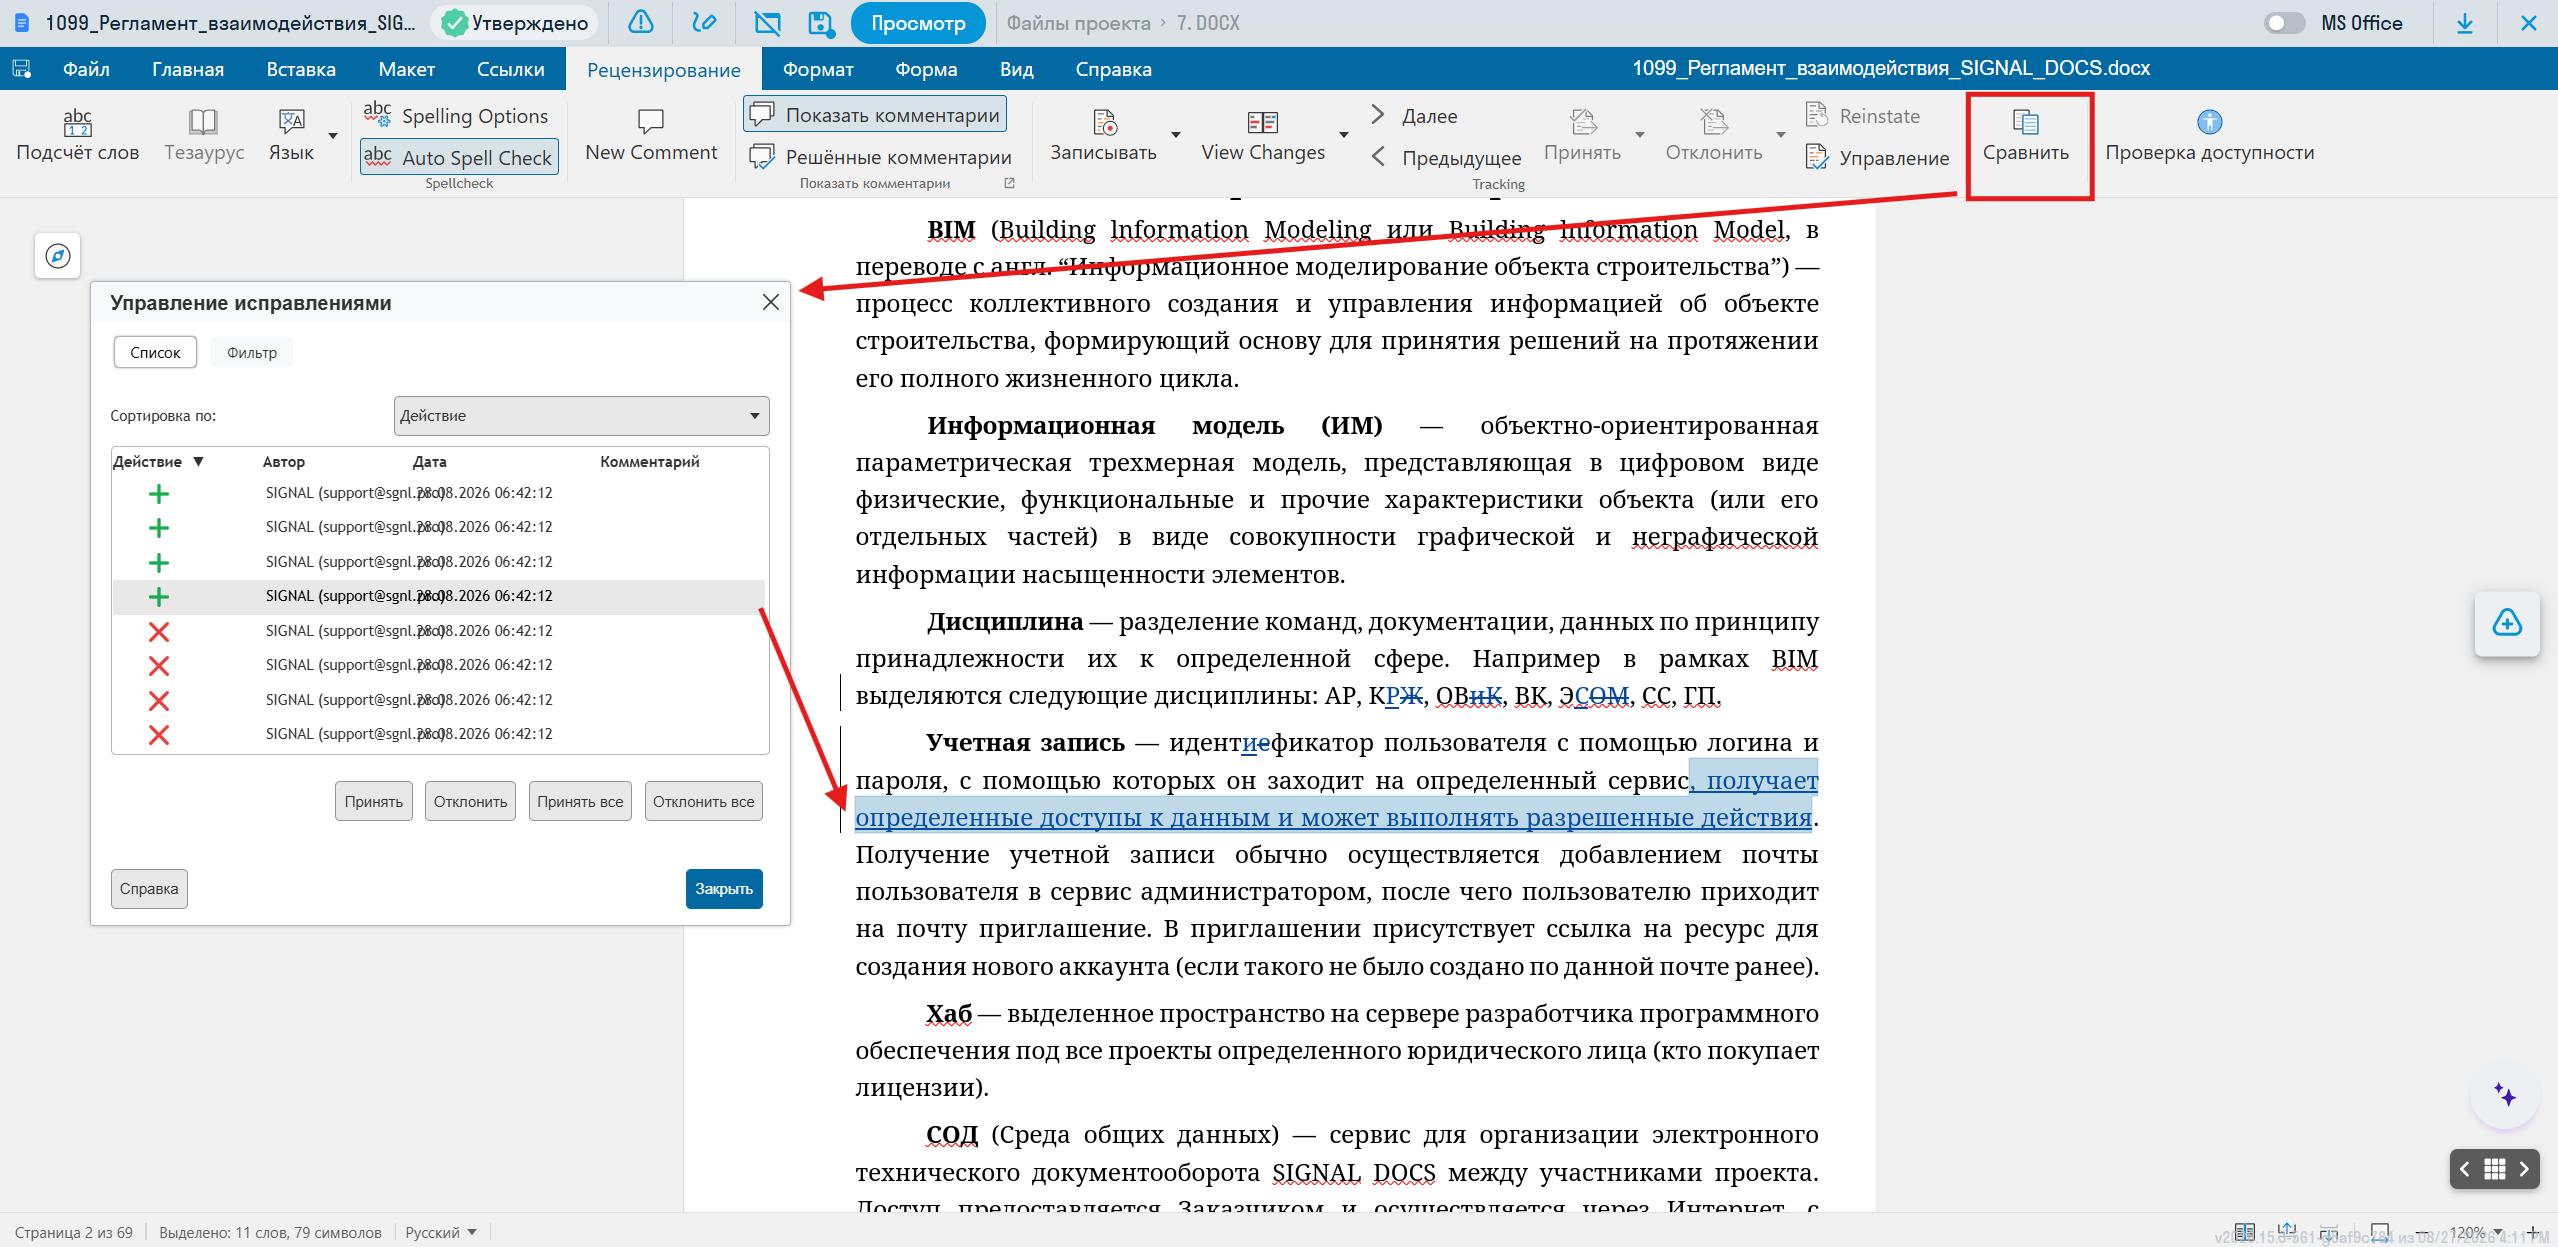Viewport: 2558px width, 1247px height.
Task: Expand the View Changes dropdown arrow
Action: [x=1344, y=135]
